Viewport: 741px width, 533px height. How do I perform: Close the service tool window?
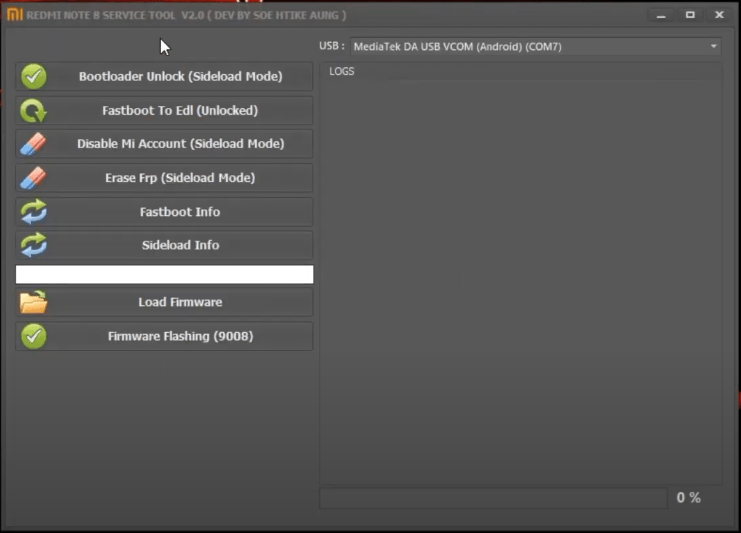pyautogui.click(x=719, y=15)
